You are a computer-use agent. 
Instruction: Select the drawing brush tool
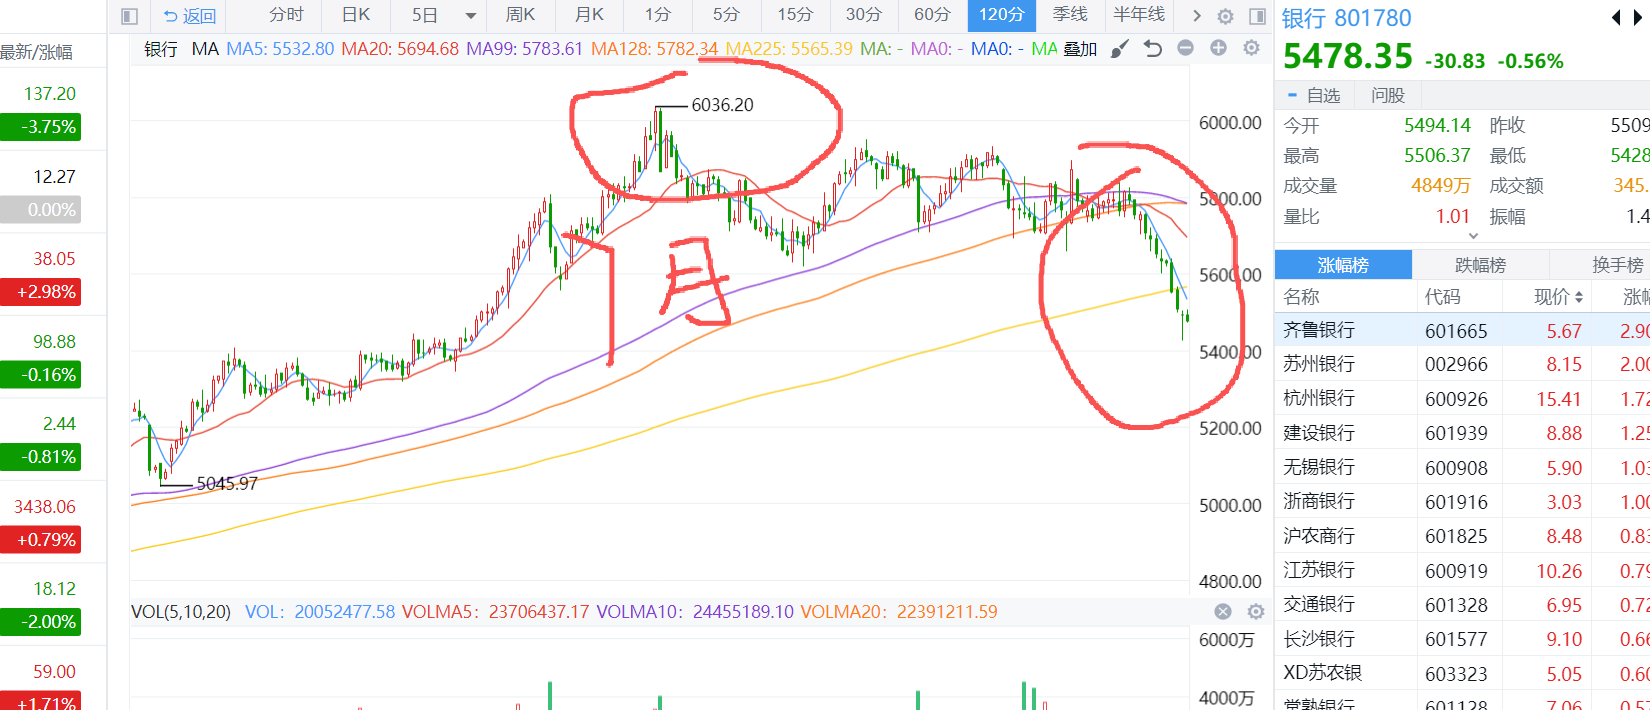click(1120, 49)
